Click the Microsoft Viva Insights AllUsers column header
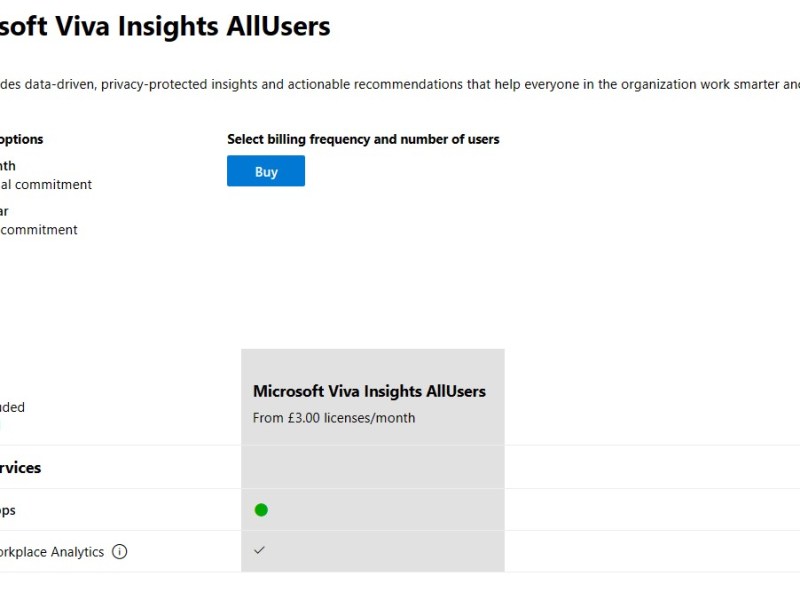 coord(372,391)
